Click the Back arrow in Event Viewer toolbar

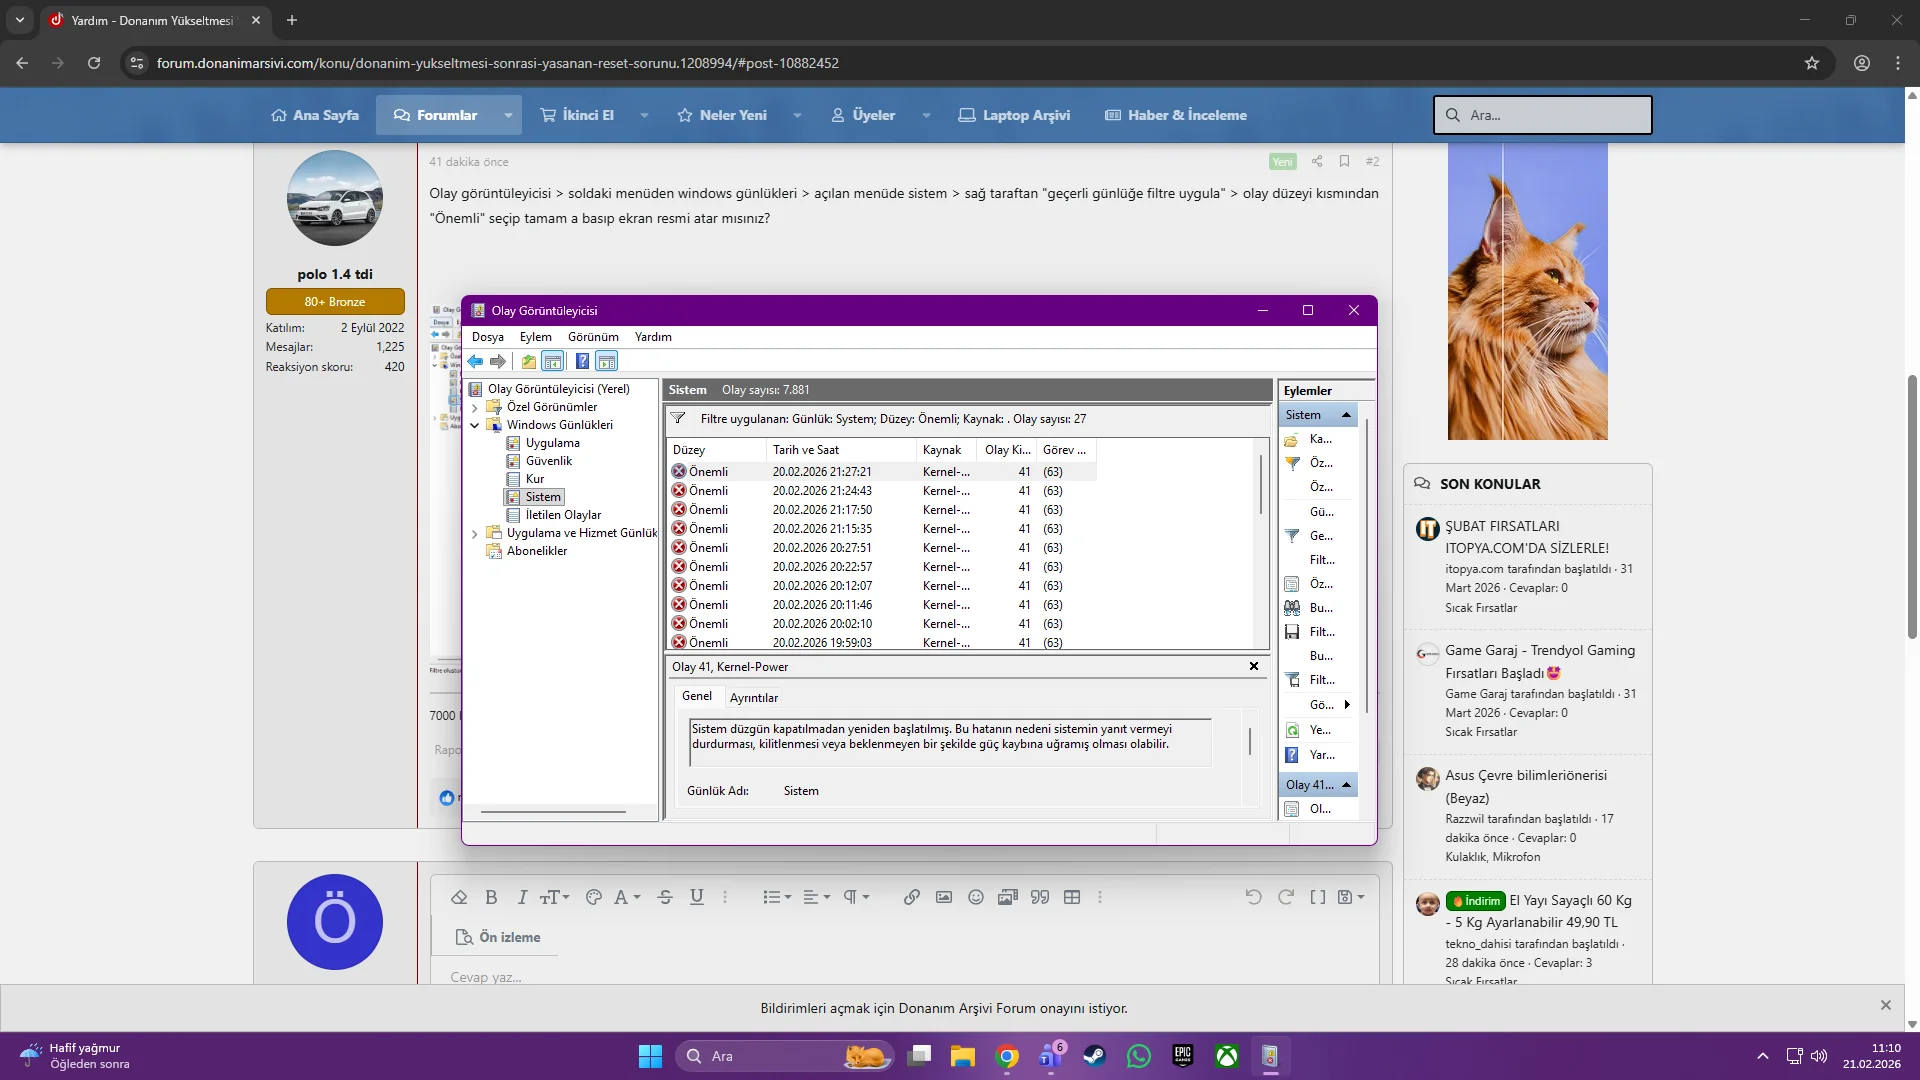point(475,362)
